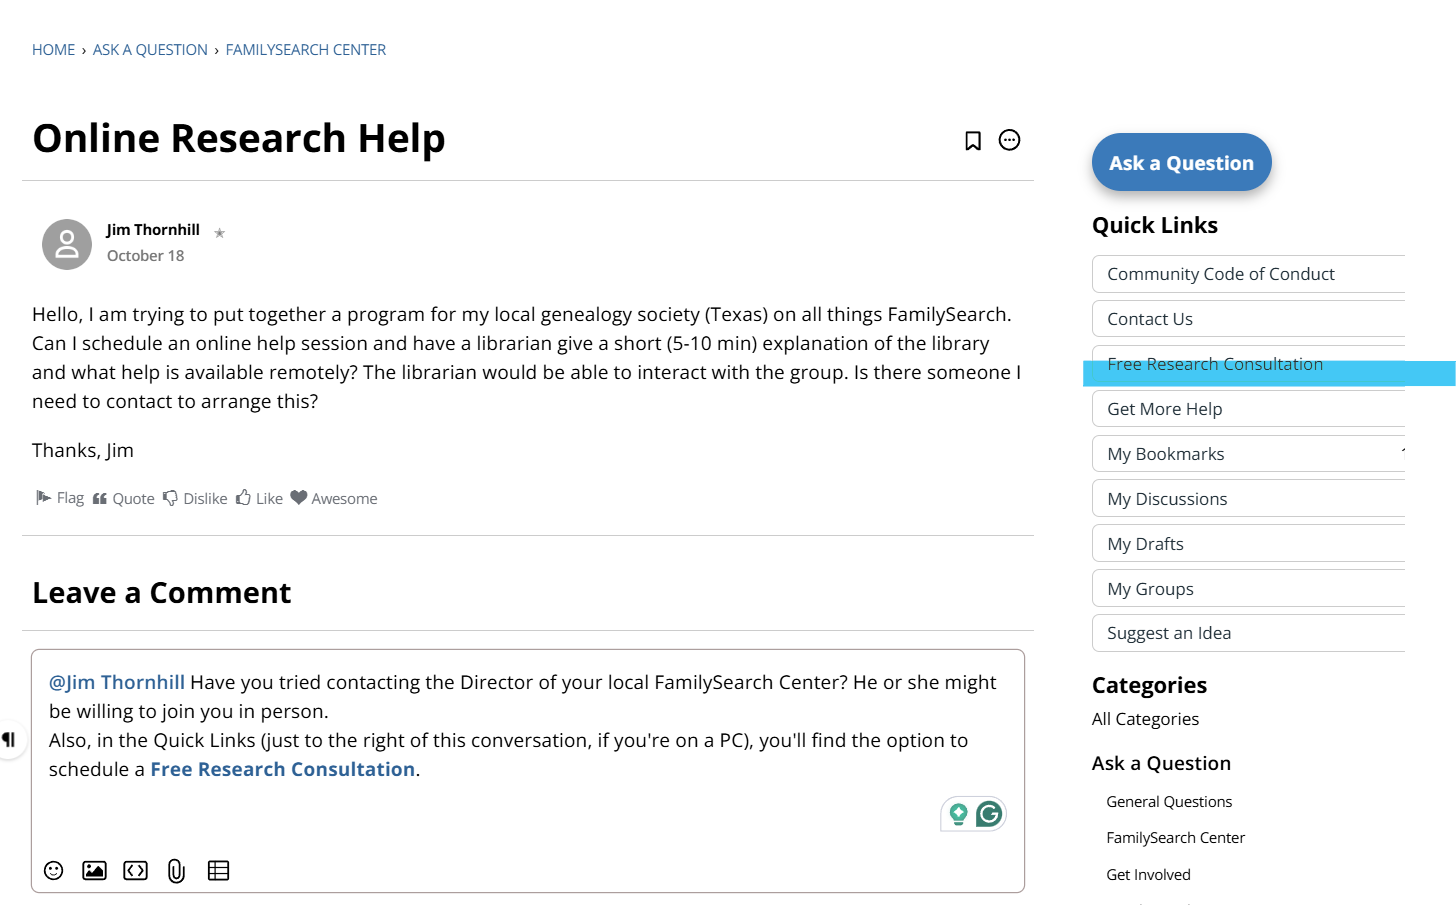Attach a file with the paperclip icon
Screen dimensions: 1456x905
pyautogui.click(x=176, y=870)
